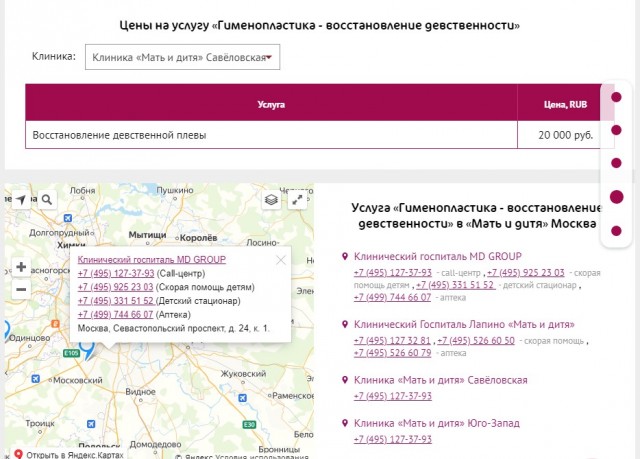
Task: Click third side navigation dot
Action: (x=616, y=163)
